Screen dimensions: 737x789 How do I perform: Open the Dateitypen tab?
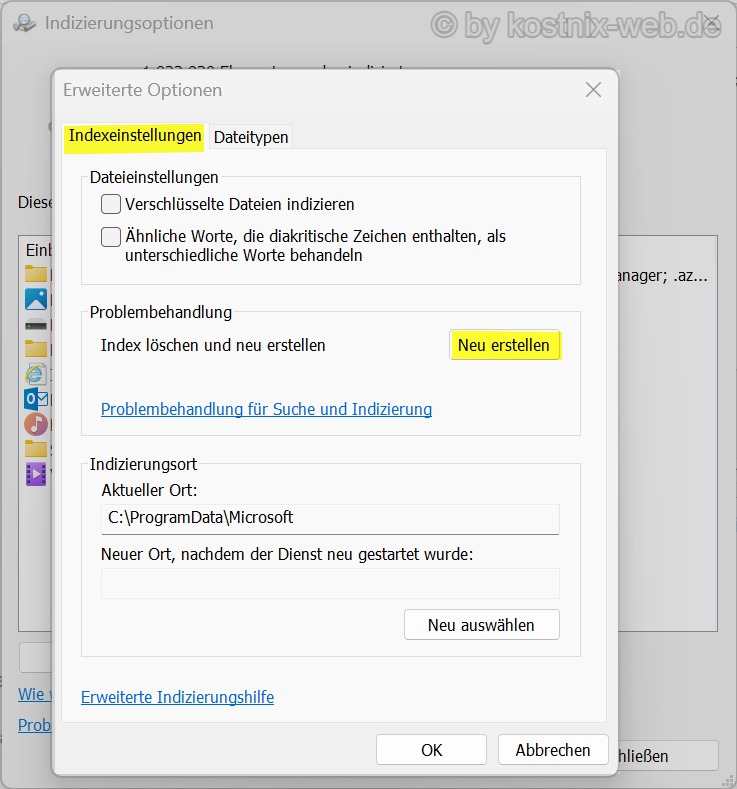(x=251, y=137)
